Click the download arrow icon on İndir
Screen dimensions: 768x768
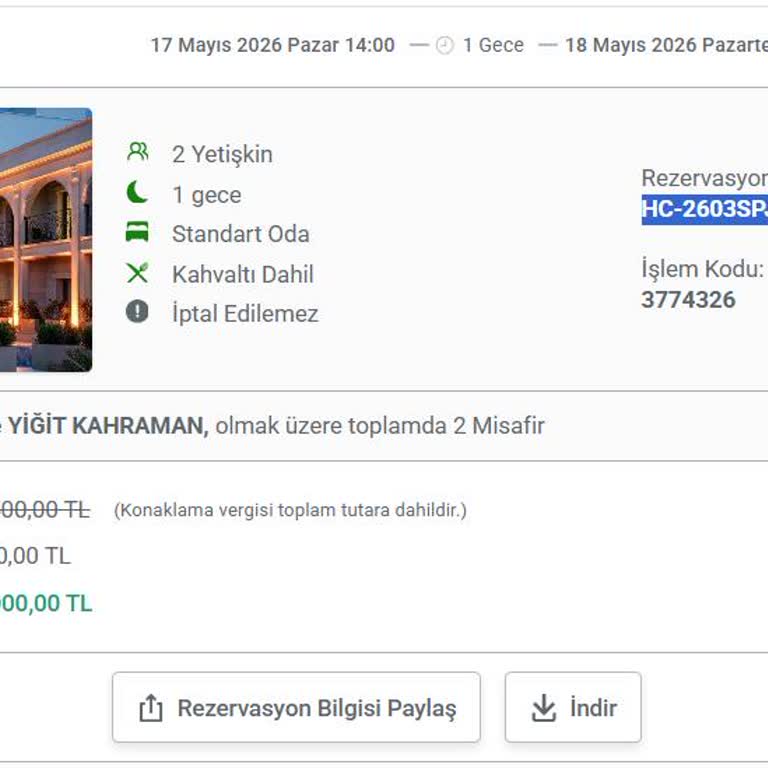click(544, 708)
